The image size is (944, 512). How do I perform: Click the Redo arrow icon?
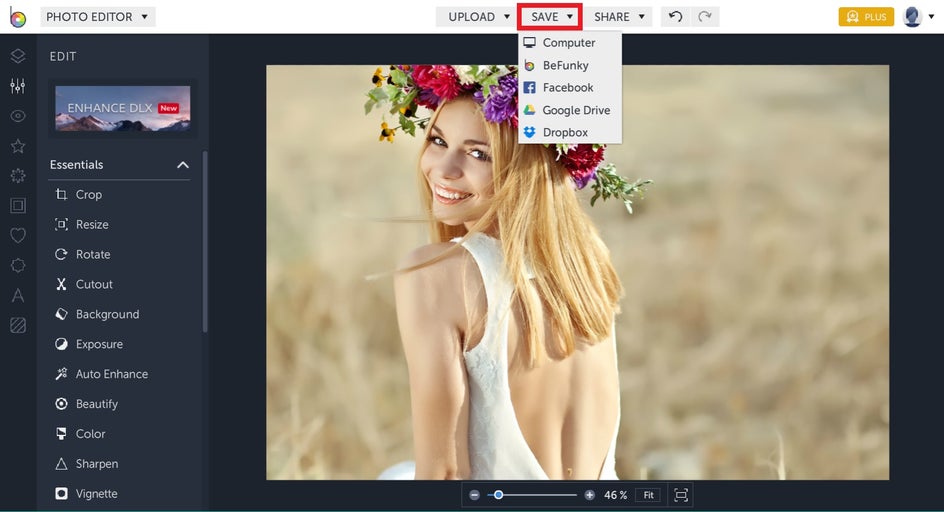[704, 17]
